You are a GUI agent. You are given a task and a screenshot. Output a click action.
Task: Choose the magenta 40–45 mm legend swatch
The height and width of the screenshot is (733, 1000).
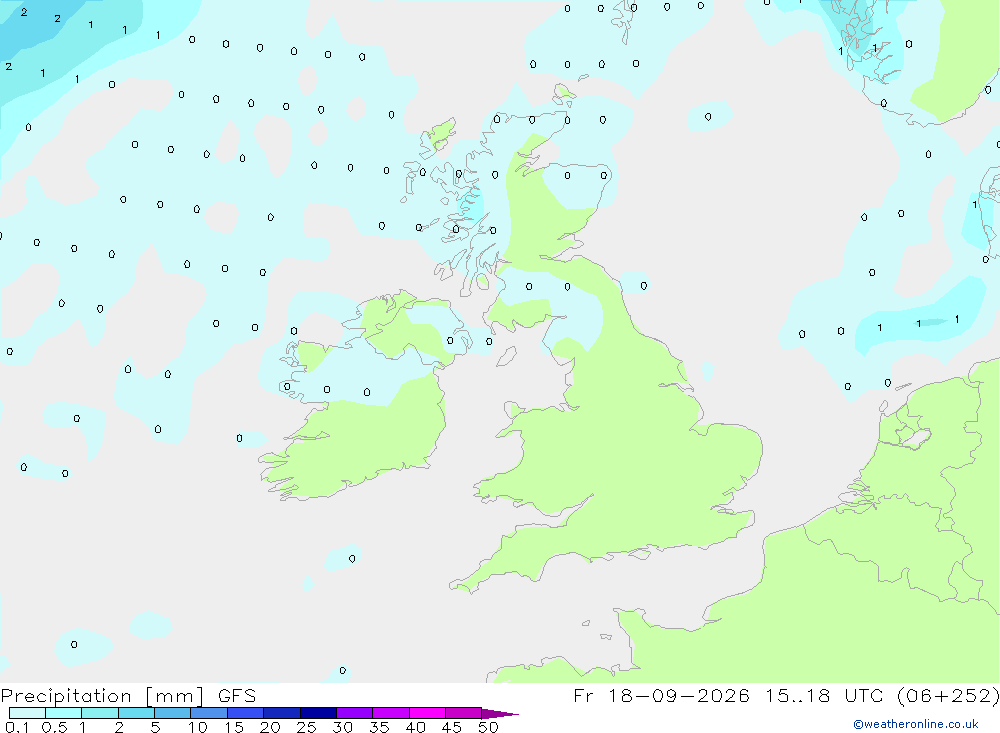click(427, 713)
